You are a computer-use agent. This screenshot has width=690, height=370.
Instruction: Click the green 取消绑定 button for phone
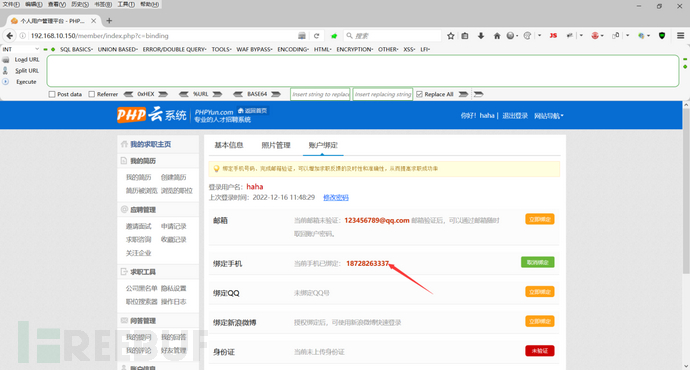537,262
